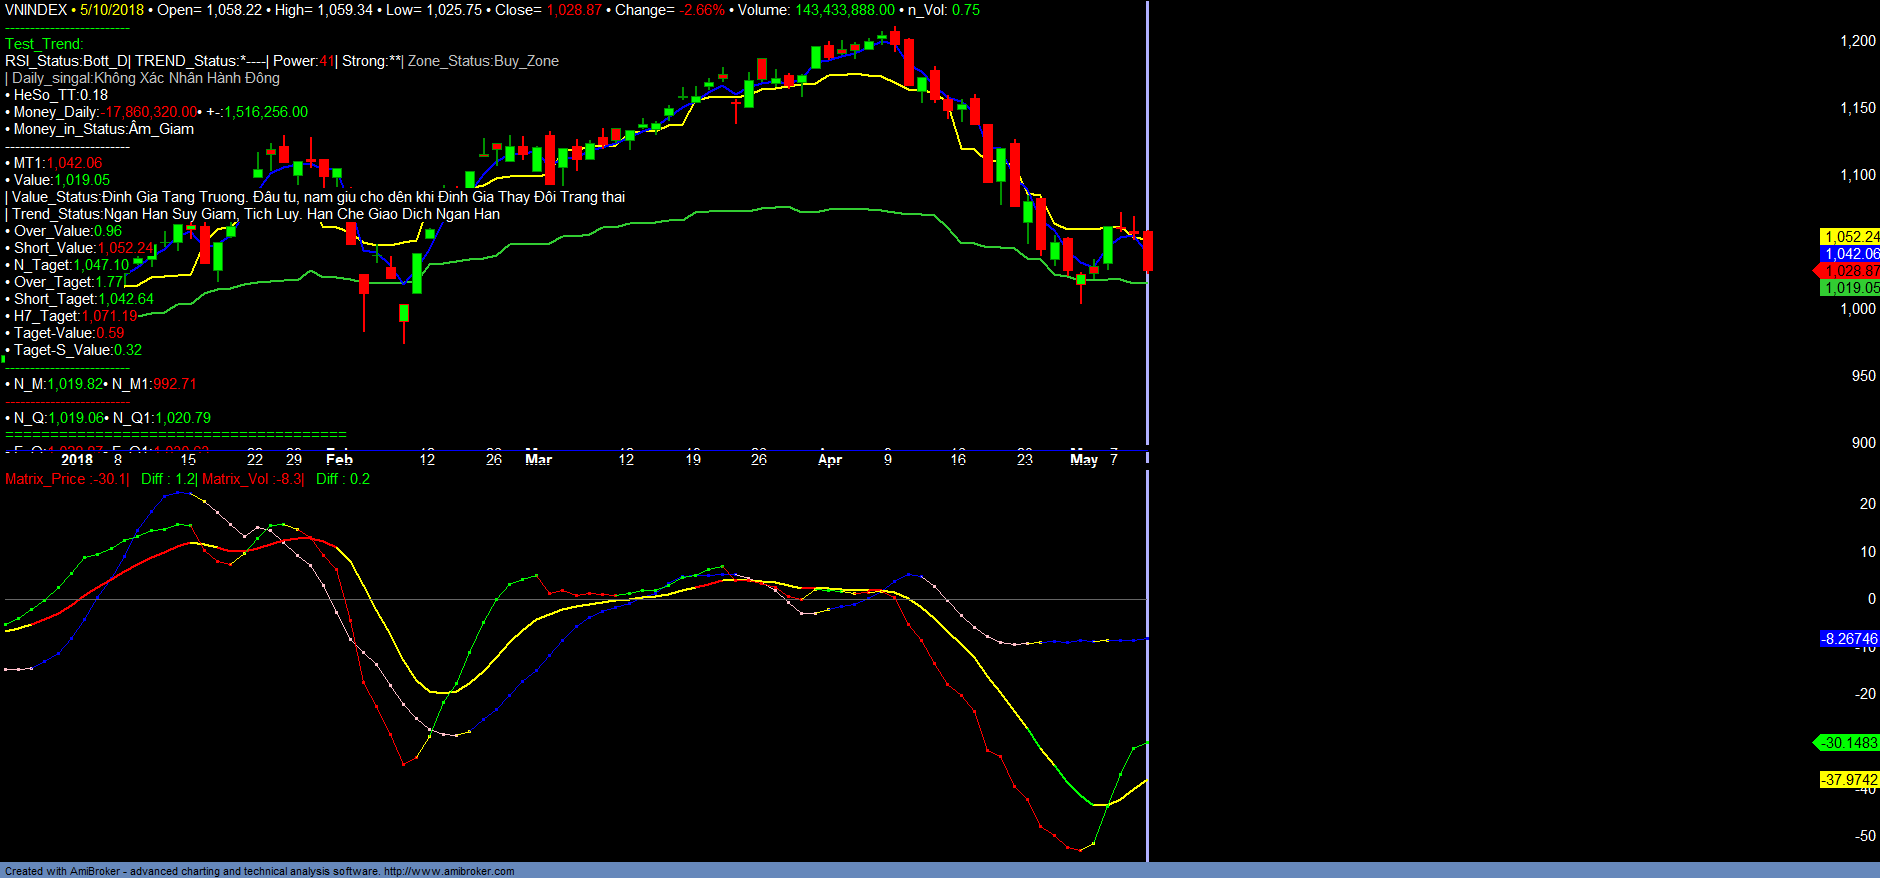Click the Test_Trend indicator title
Image resolution: width=1880 pixels, height=878 pixels.
44,44
